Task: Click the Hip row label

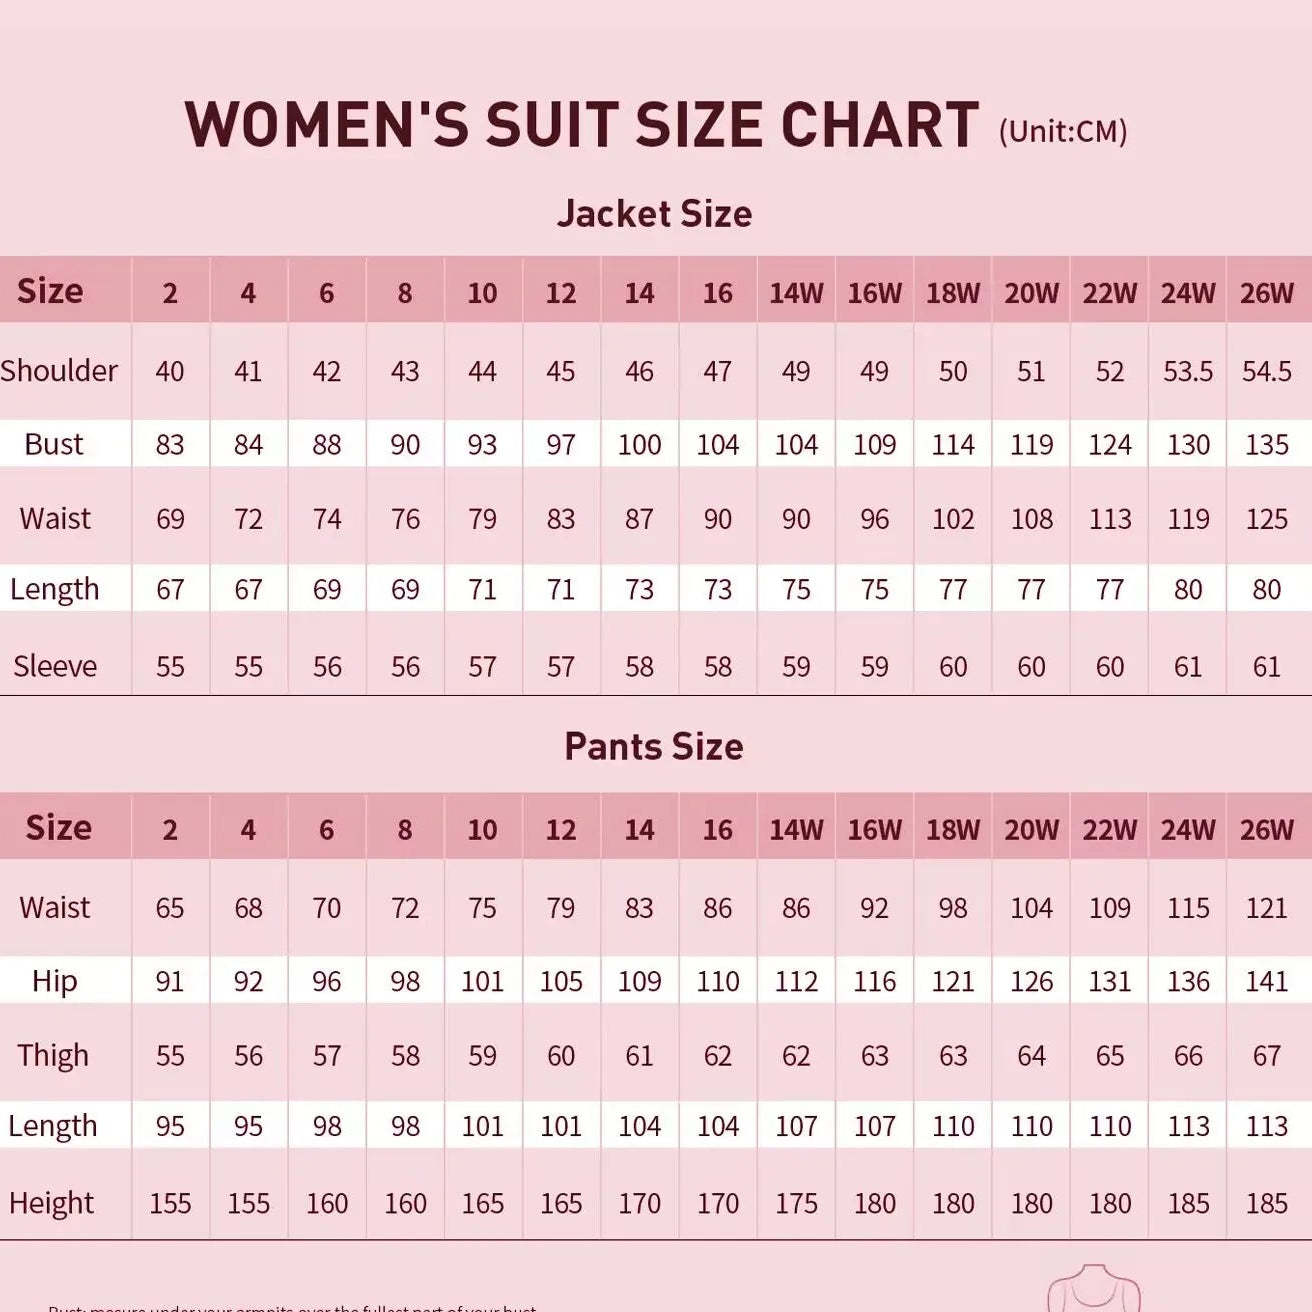Action: 54,981
